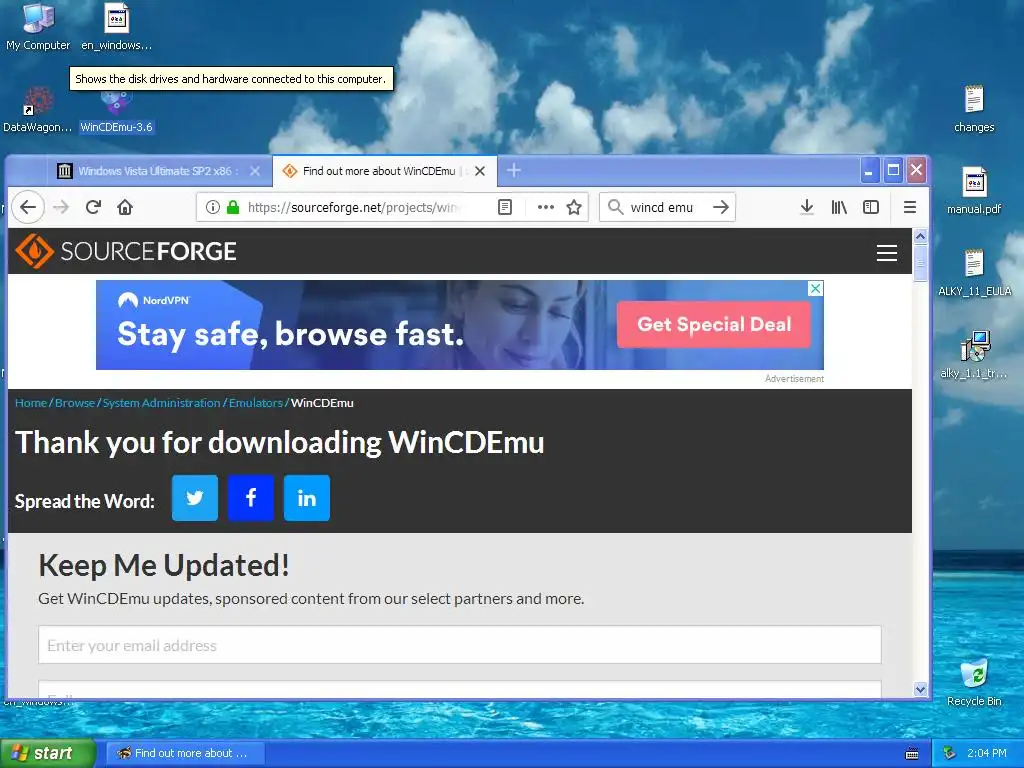Open the browser downloads panel

pyautogui.click(x=807, y=208)
